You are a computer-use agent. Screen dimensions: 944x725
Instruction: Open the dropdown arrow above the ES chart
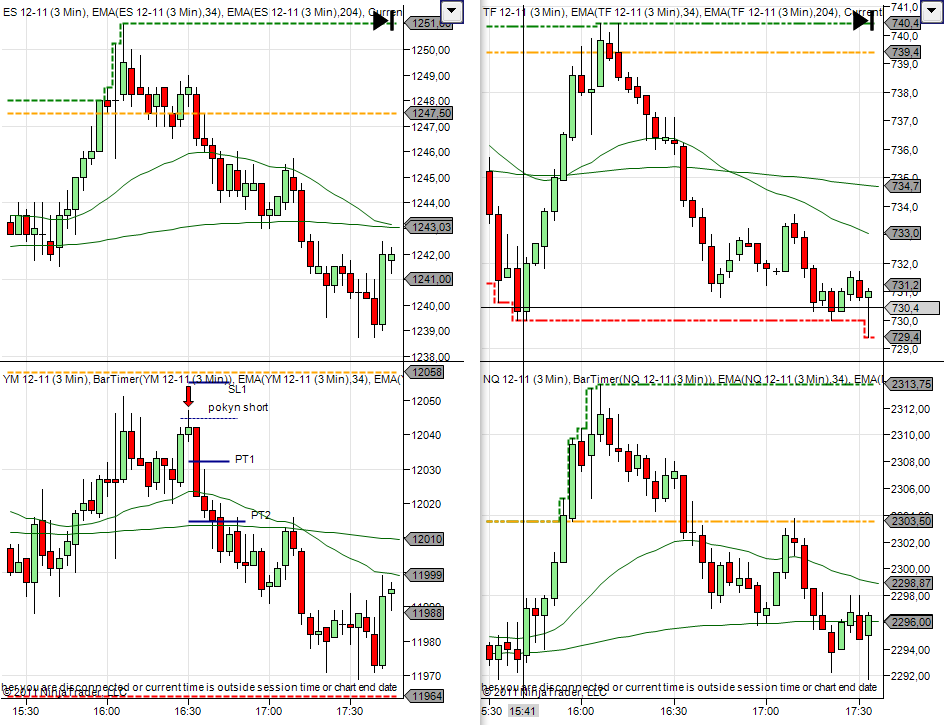tap(452, 11)
